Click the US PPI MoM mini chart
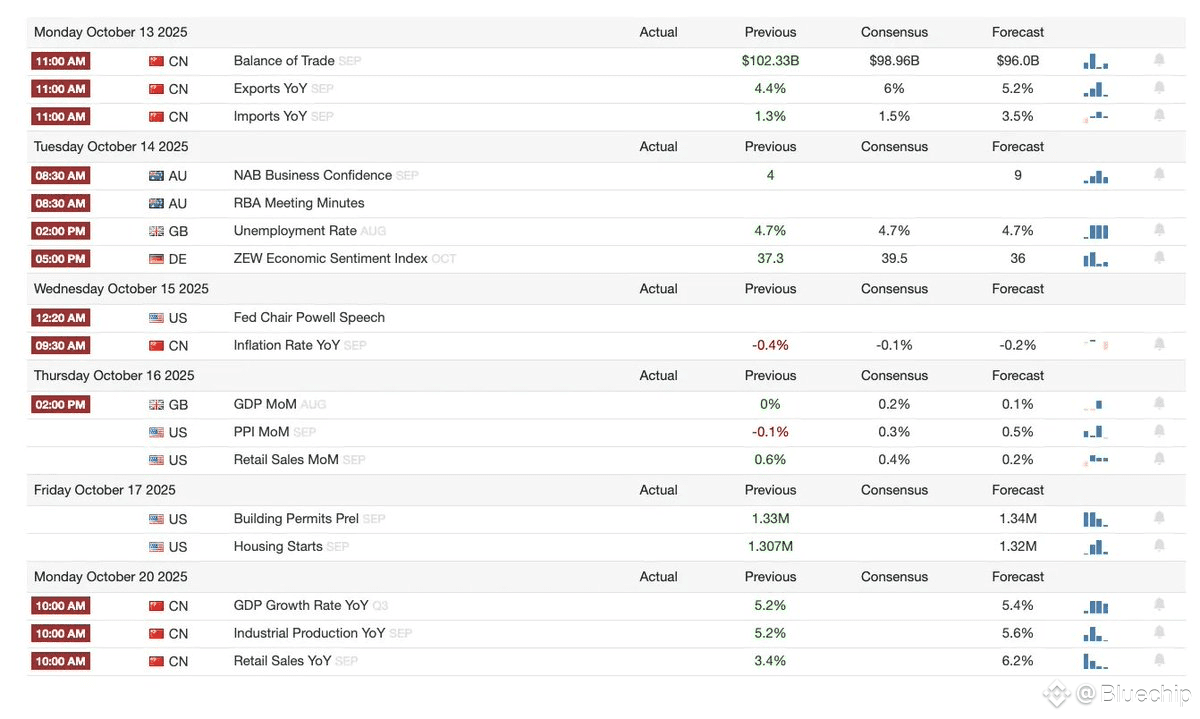The width and height of the screenshot is (1200, 719). [x=1095, y=432]
